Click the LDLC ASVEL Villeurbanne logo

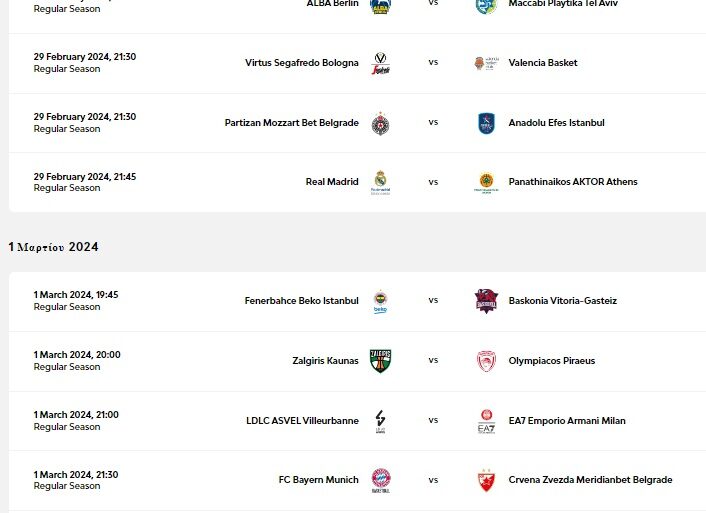pos(380,421)
